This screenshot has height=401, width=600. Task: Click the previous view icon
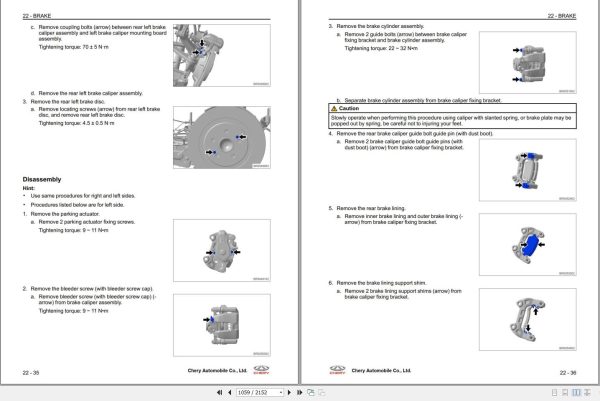click(311, 392)
